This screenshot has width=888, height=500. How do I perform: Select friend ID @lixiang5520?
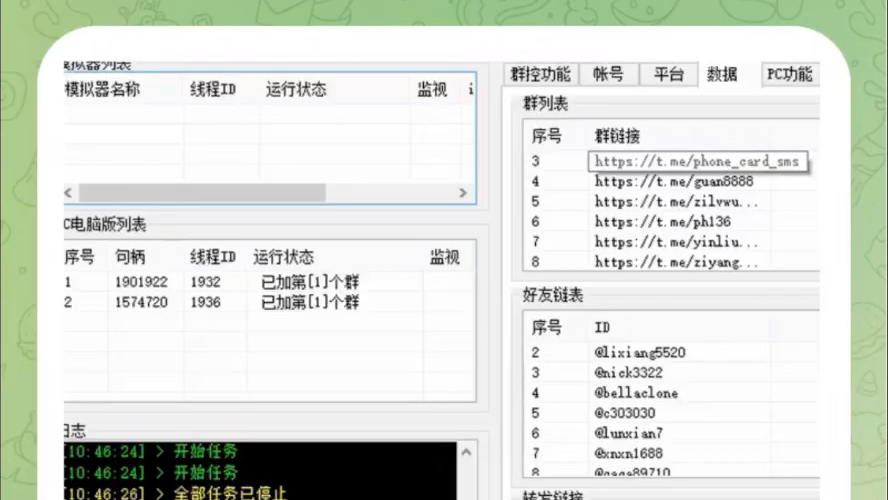[640, 353]
